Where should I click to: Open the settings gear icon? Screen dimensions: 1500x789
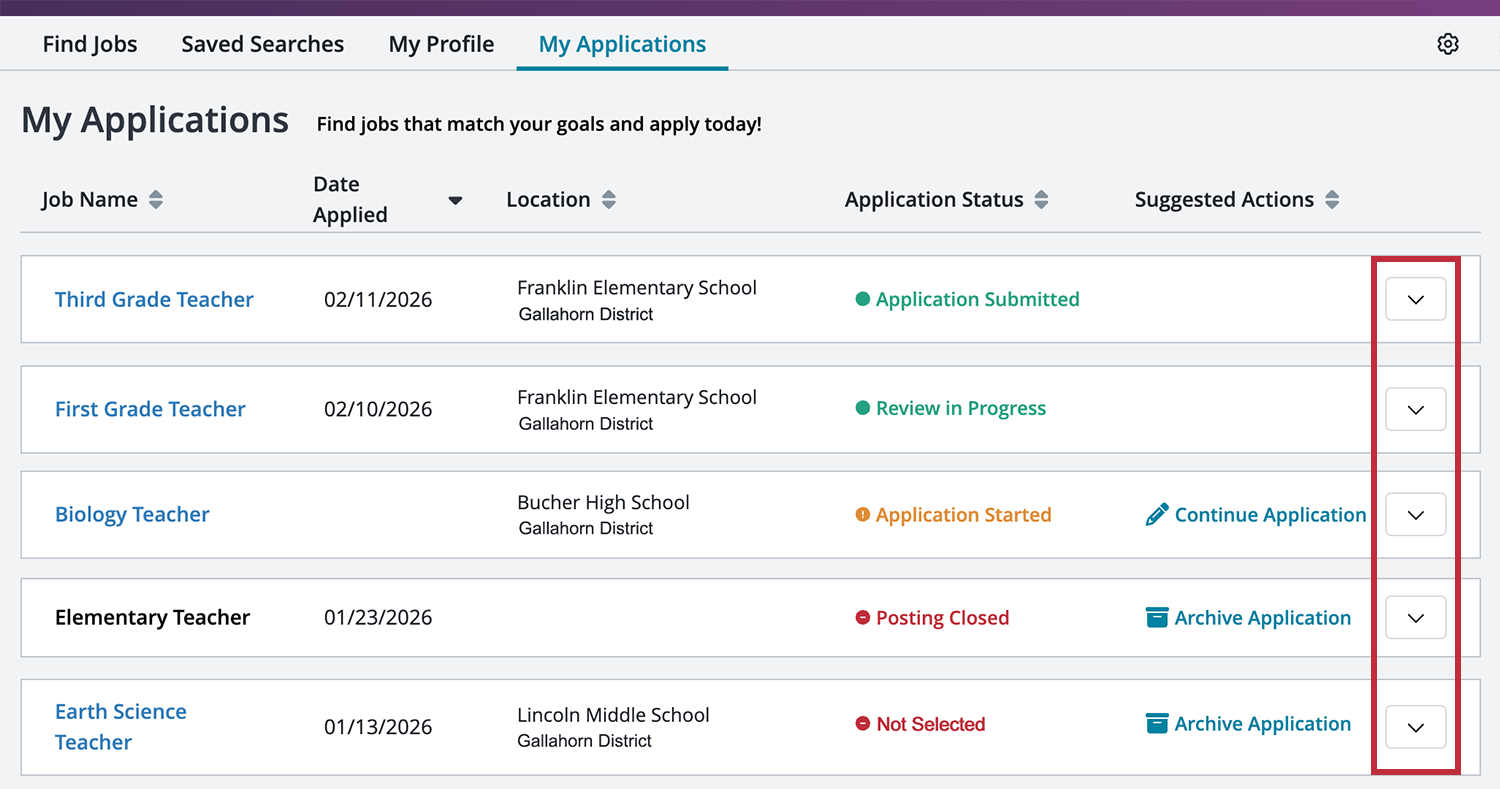coord(1448,43)
